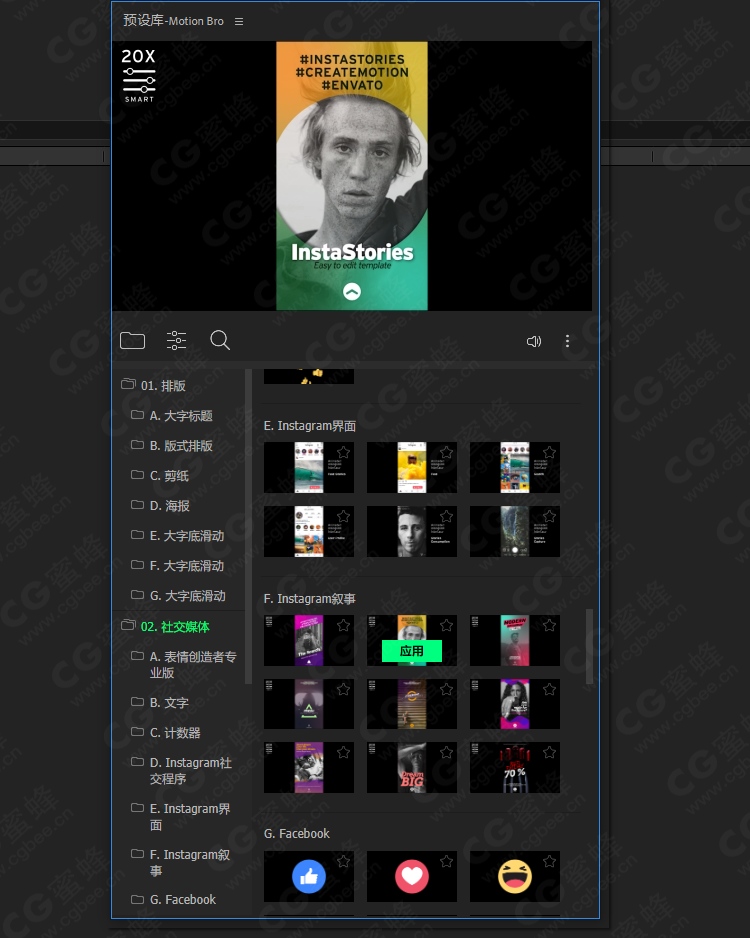Click the G. Facebook section heading
The height and width of the screenshot is (938, 750).
[x=297, y=833]
